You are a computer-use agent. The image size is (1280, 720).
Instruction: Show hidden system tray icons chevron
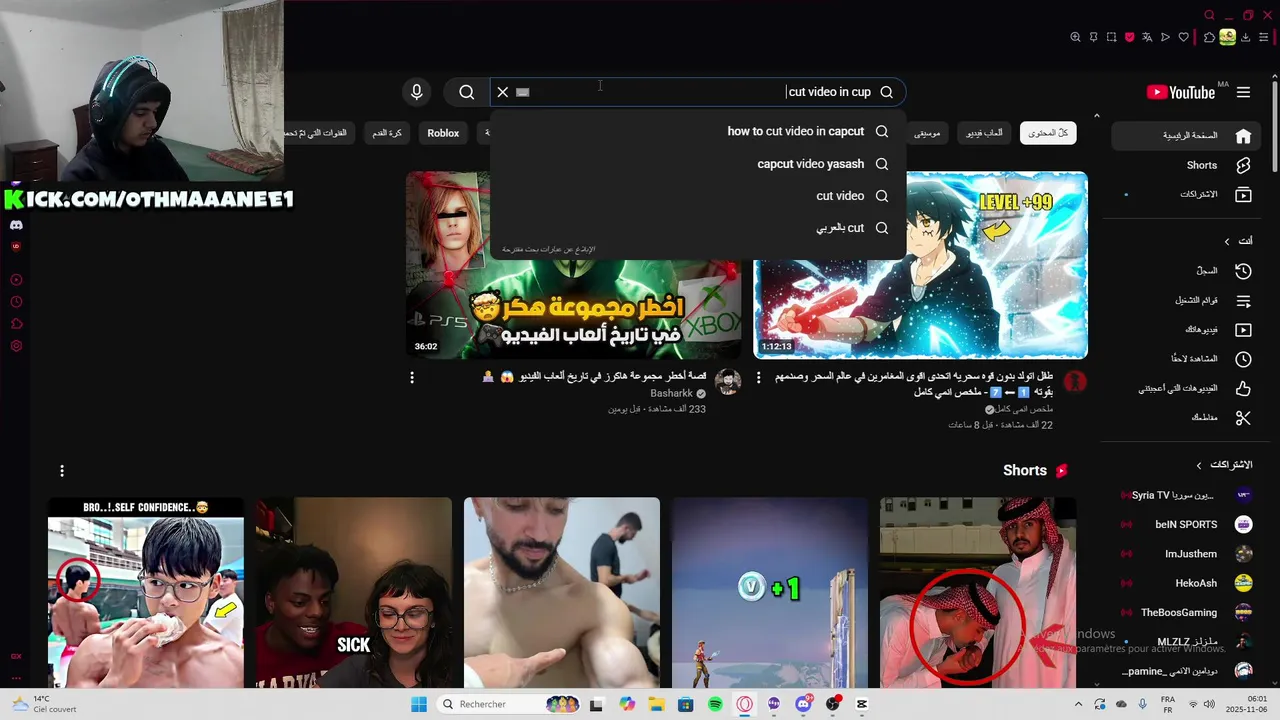point(1078,704)
